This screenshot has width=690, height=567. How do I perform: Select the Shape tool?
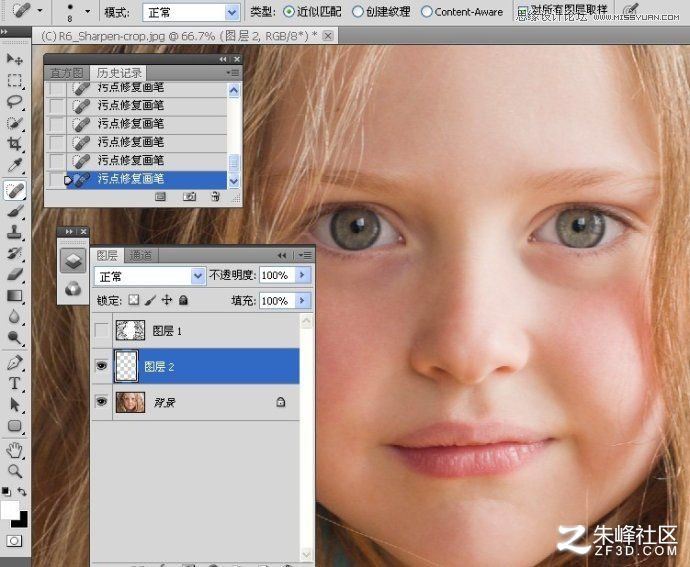pyautogui.click(x=15, y=426)
